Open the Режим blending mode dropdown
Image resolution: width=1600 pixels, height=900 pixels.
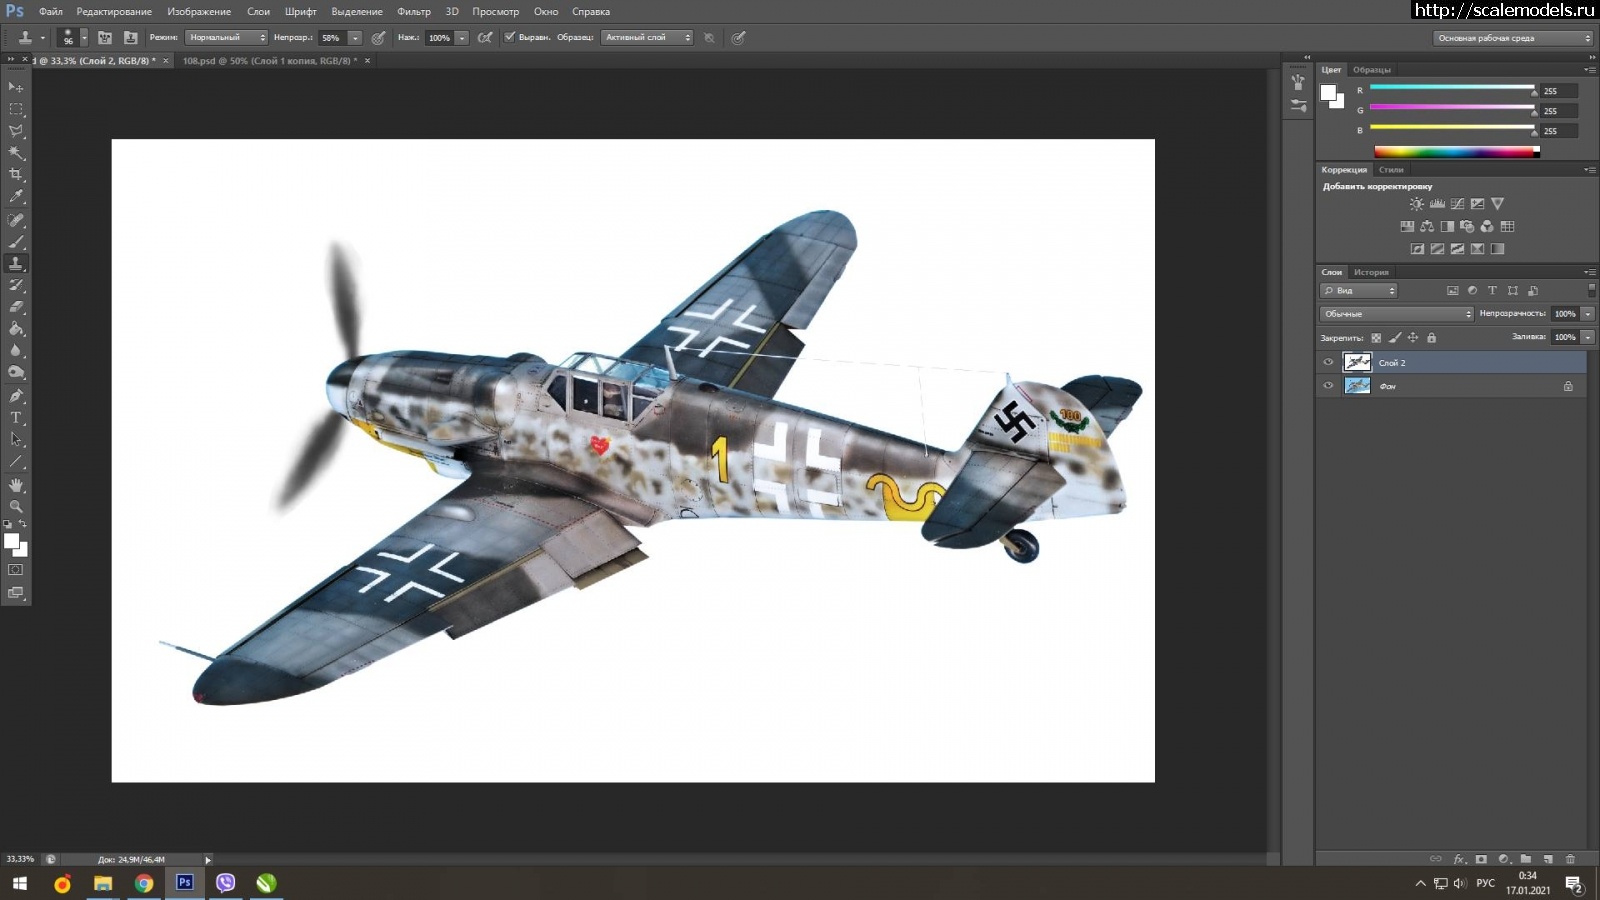(226, 38)
